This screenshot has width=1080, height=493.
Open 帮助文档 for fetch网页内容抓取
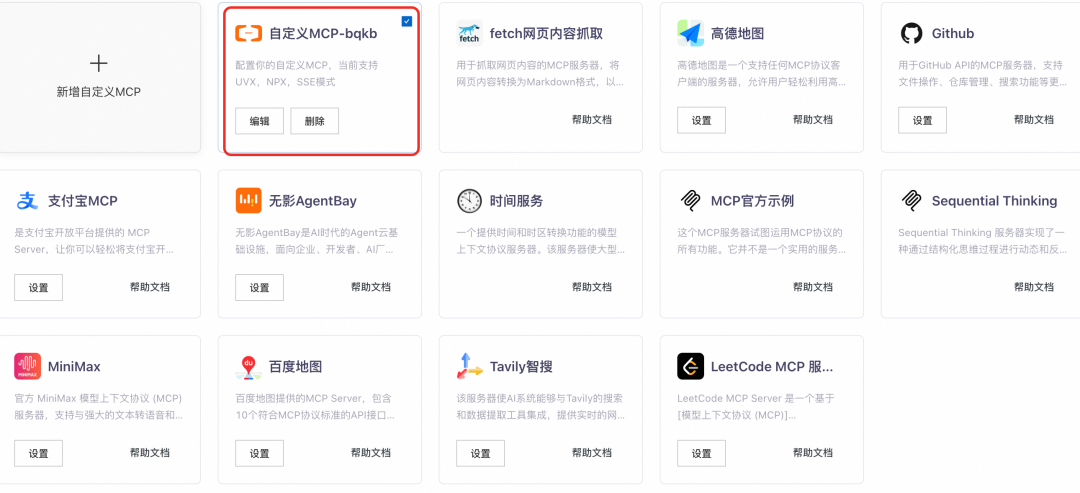tap(592, 119)
